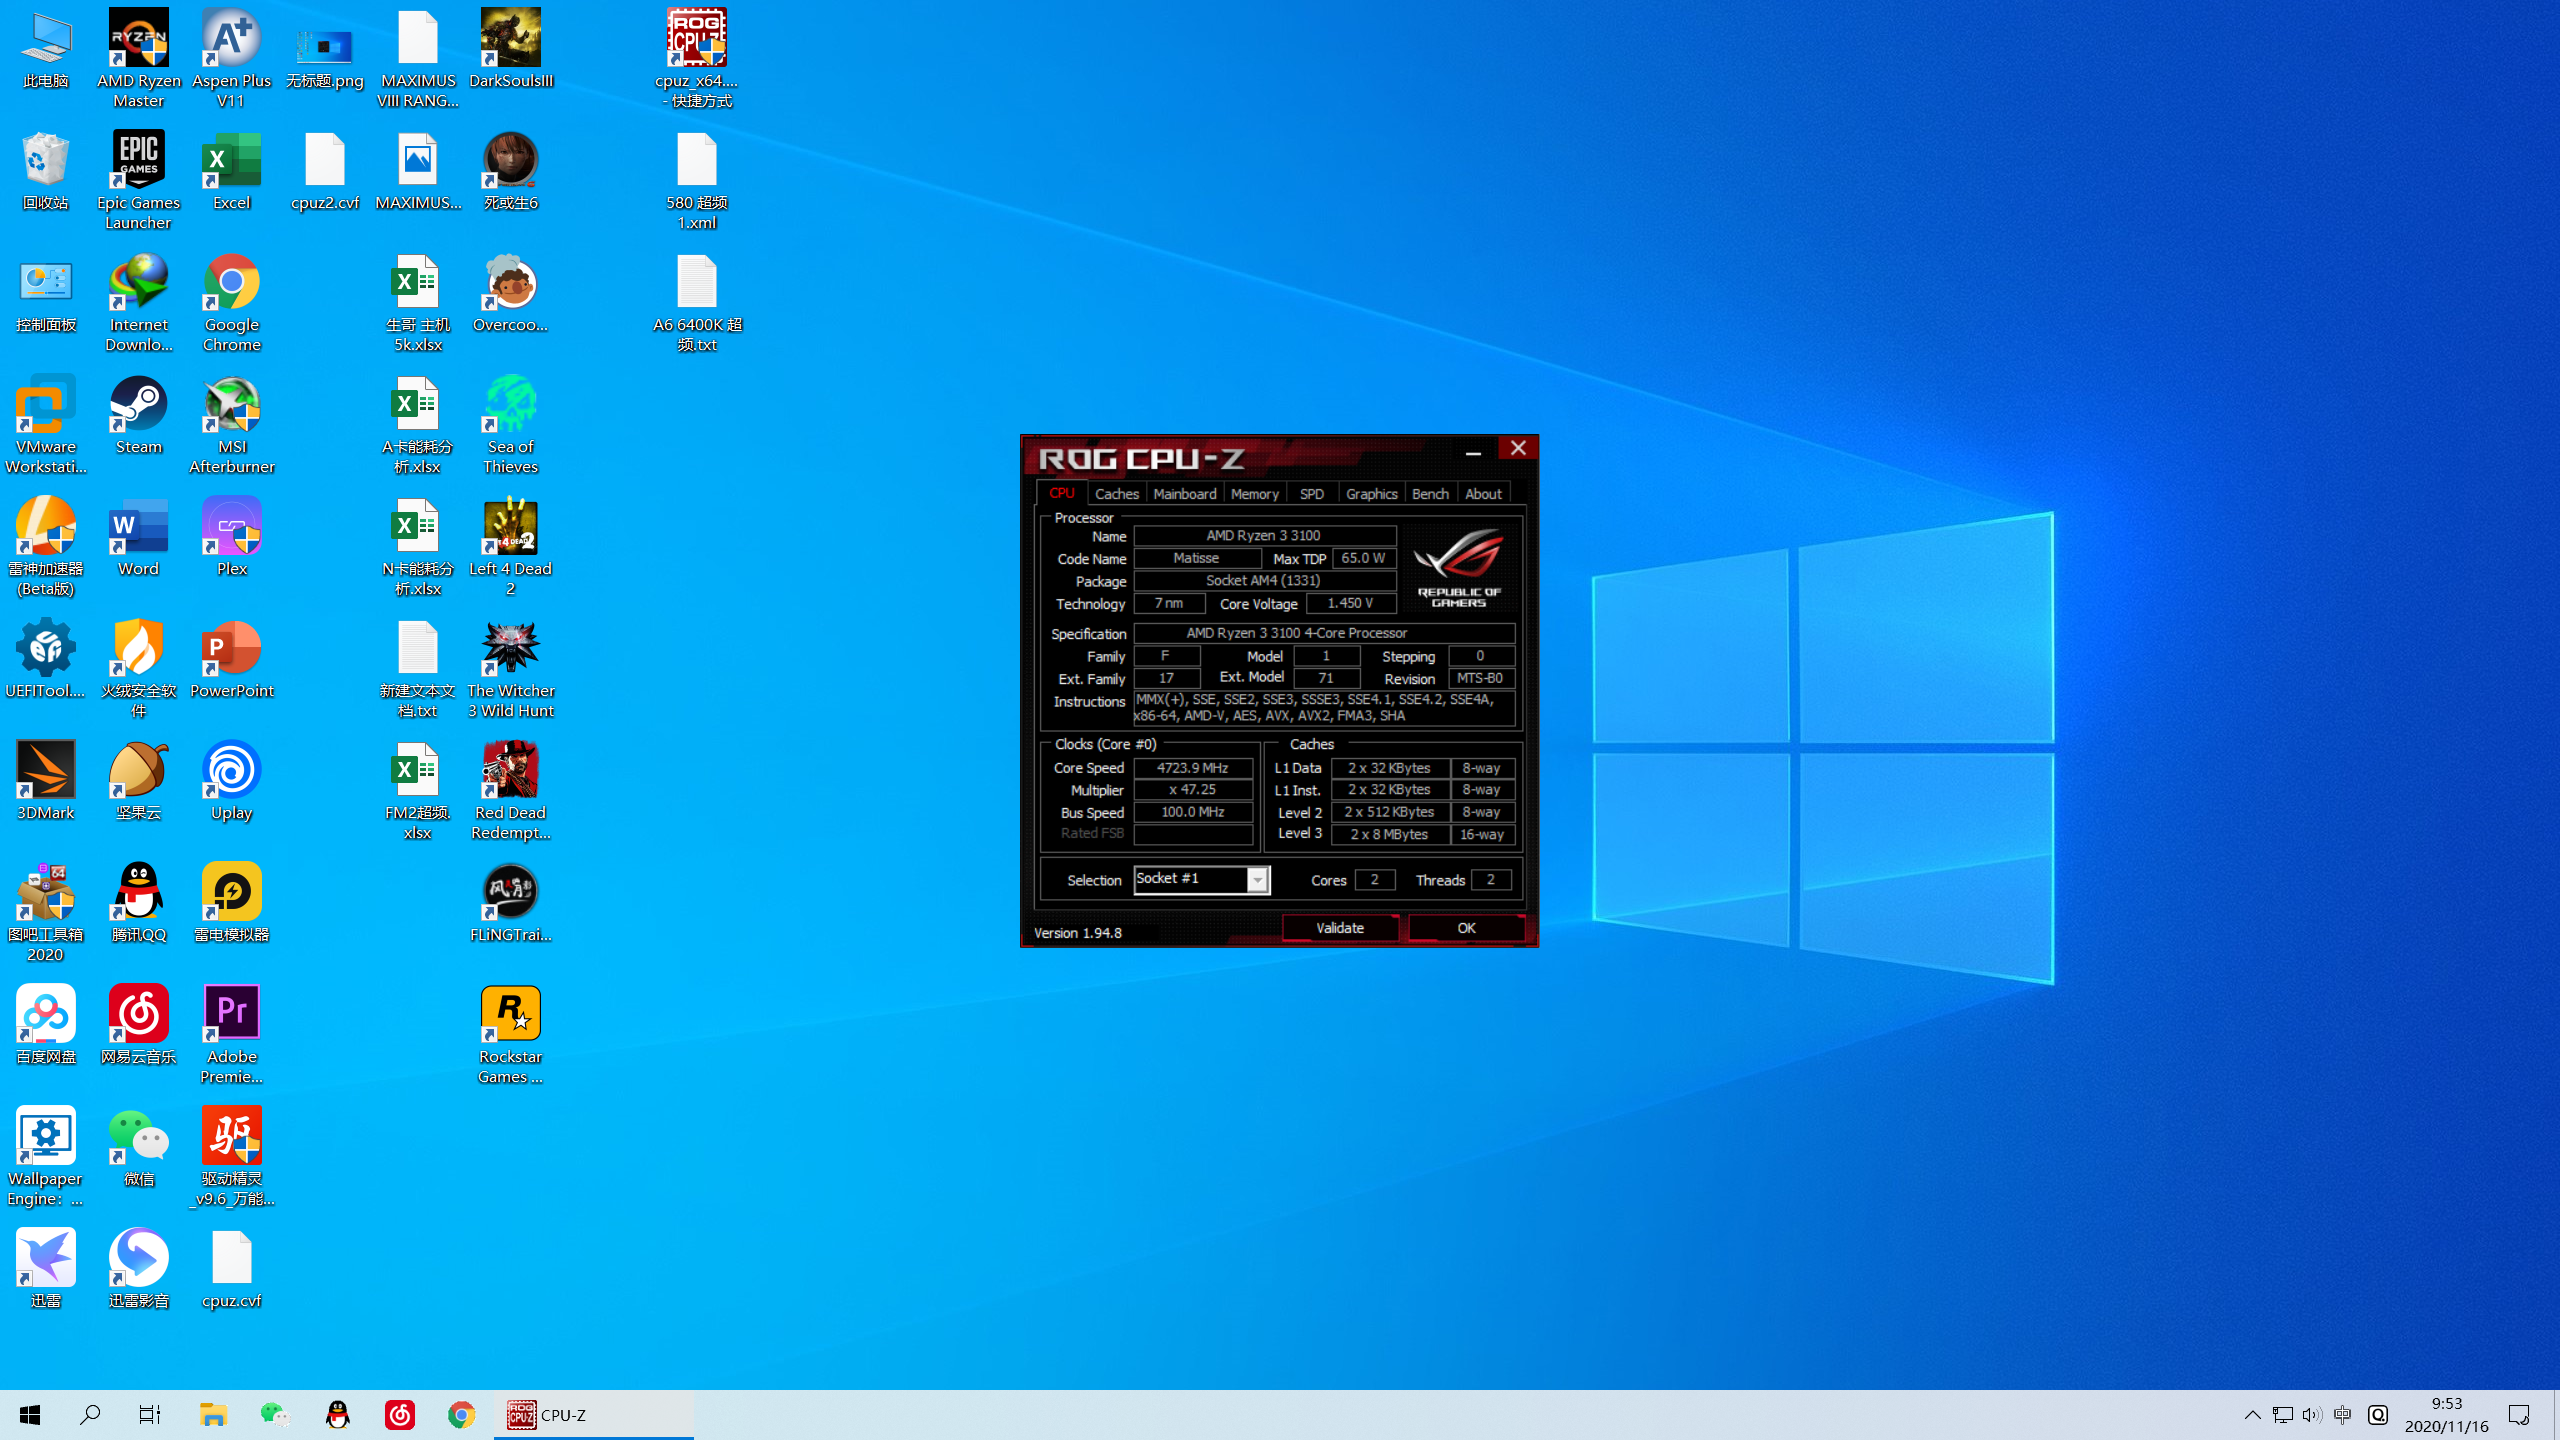The image size is (2560, 1440).
Task: Open the SPD tab
Action: (x=1312, y=494)
